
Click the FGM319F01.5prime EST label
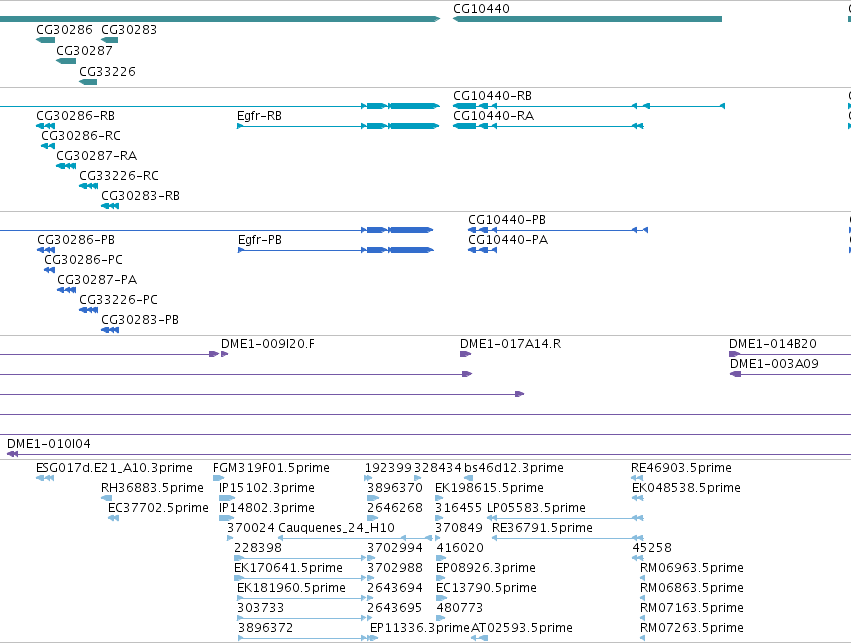[x=271, y=468]
